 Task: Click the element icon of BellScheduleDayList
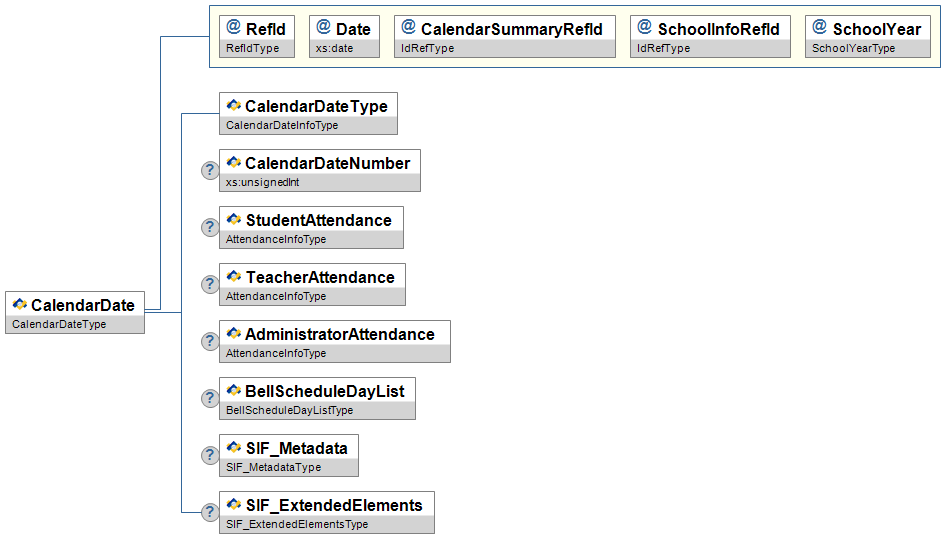(x=234, y=390)
